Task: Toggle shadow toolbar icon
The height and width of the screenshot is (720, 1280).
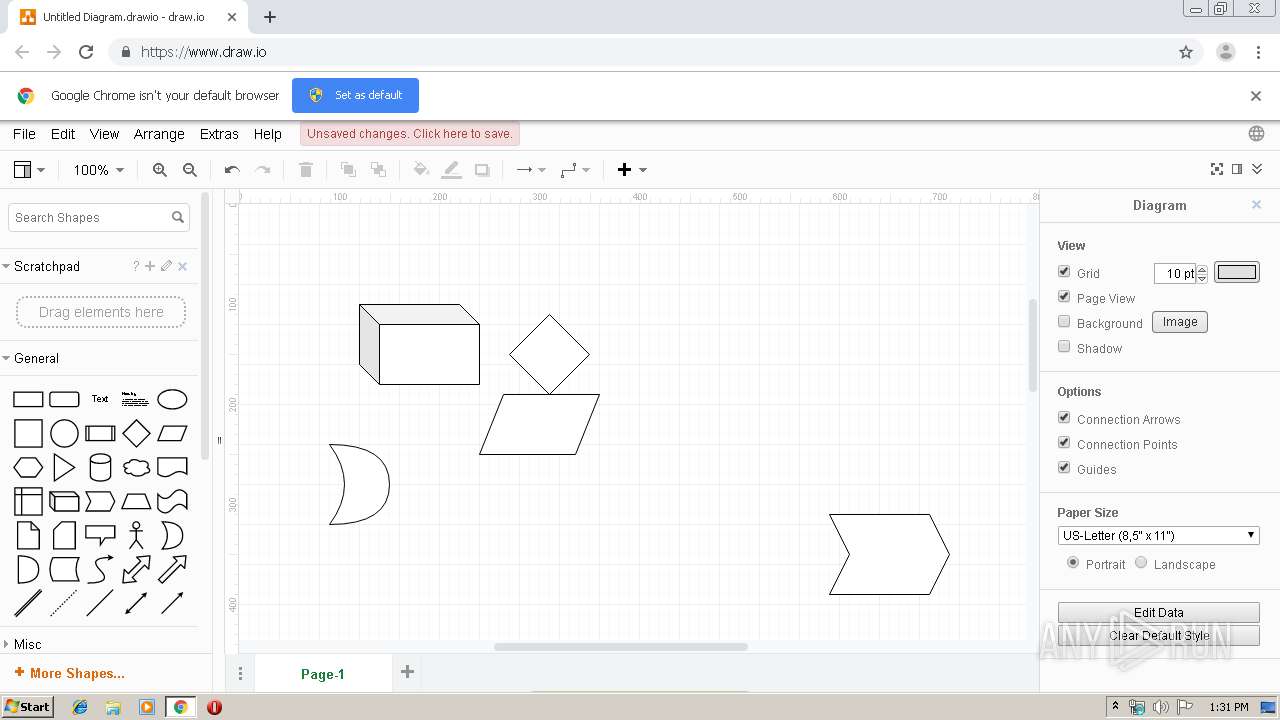Action: pyautogui.click(x=482, y=170)
